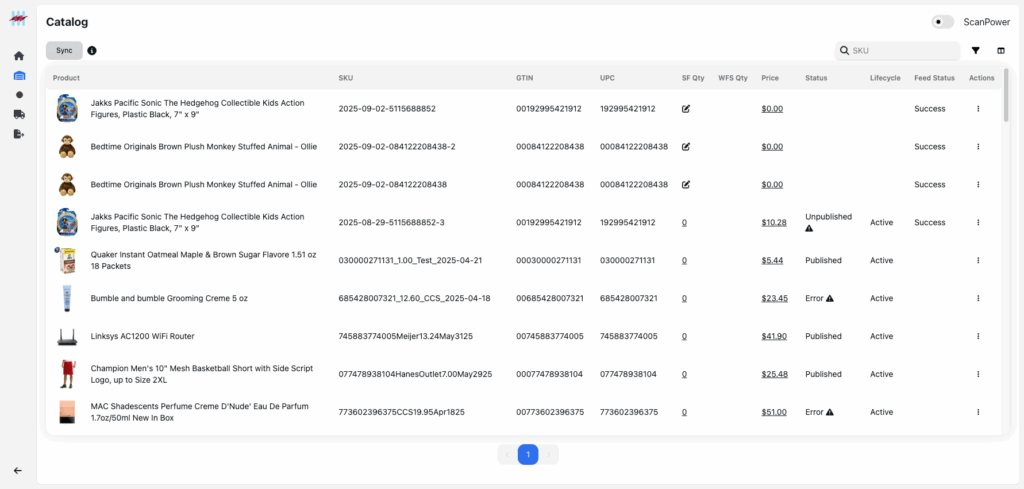Open the filter funnel icon

[x=976, y=50]
